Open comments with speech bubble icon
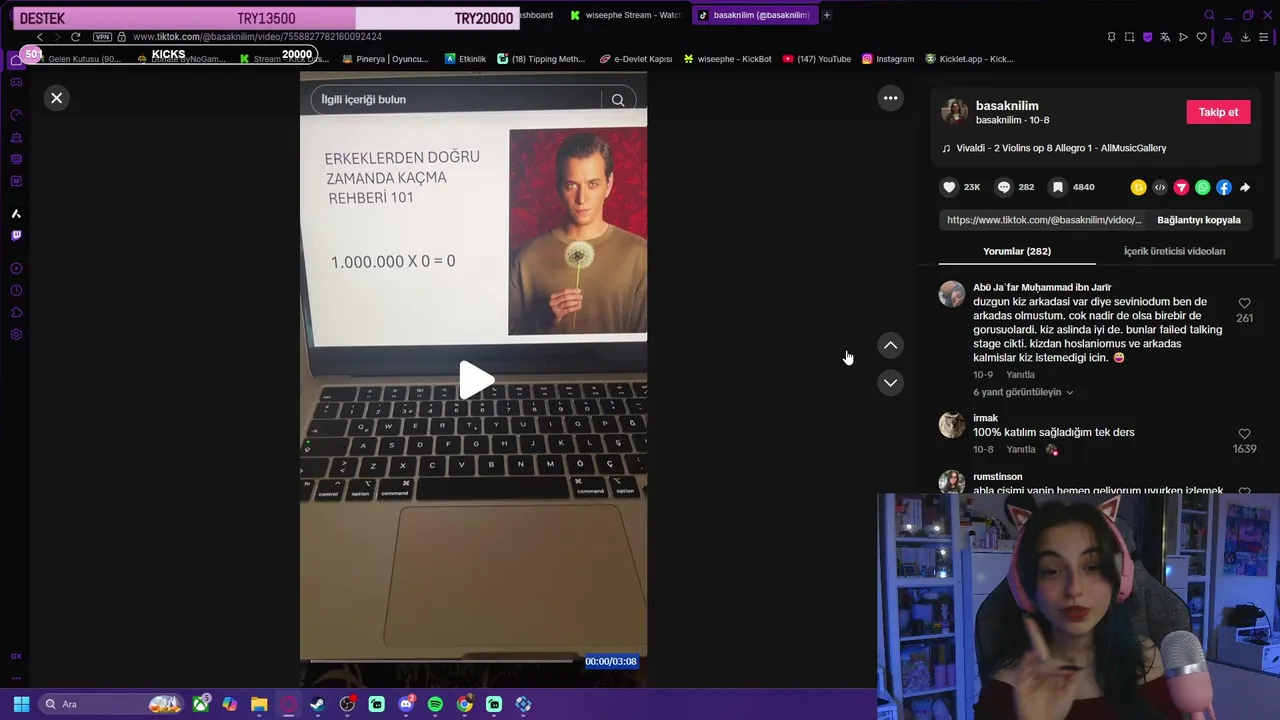 point(1002,187)
